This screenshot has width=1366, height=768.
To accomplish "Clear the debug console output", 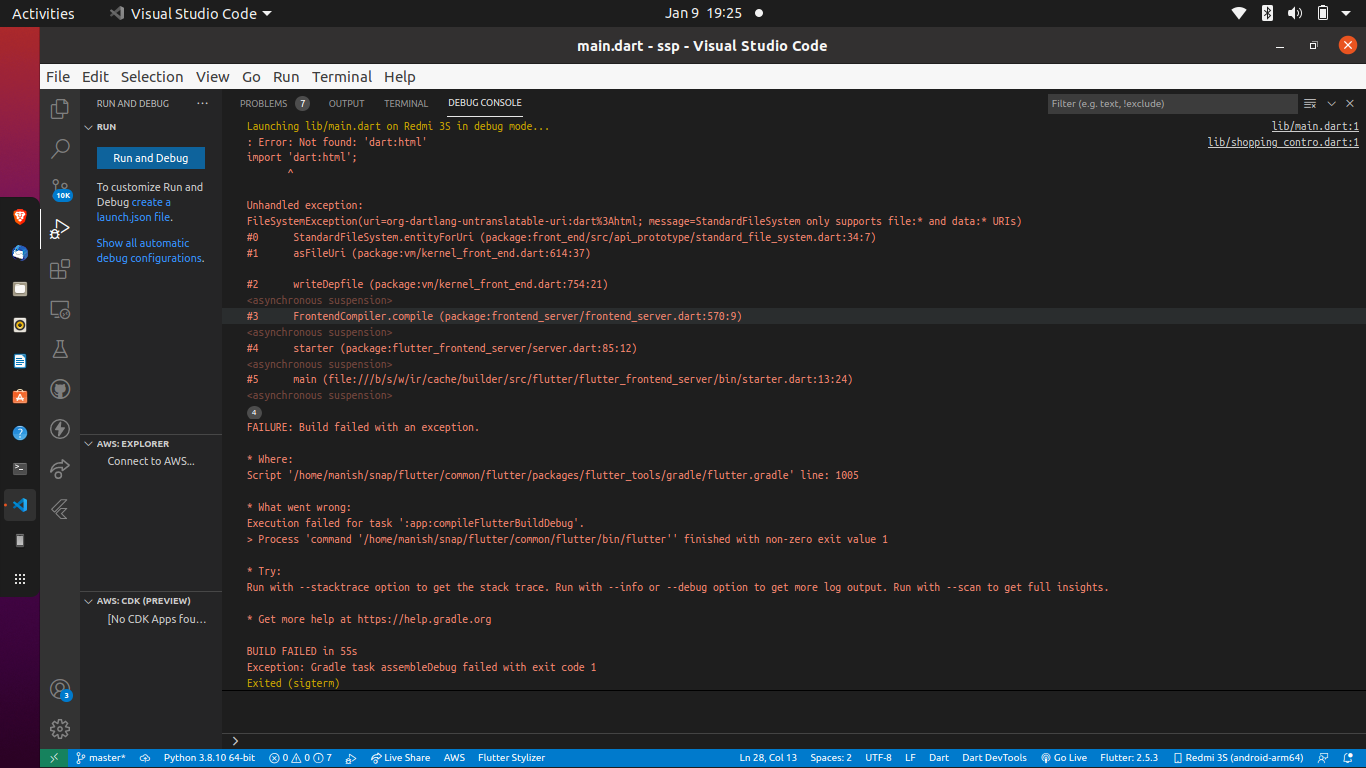I will [x=1310, y=103].
